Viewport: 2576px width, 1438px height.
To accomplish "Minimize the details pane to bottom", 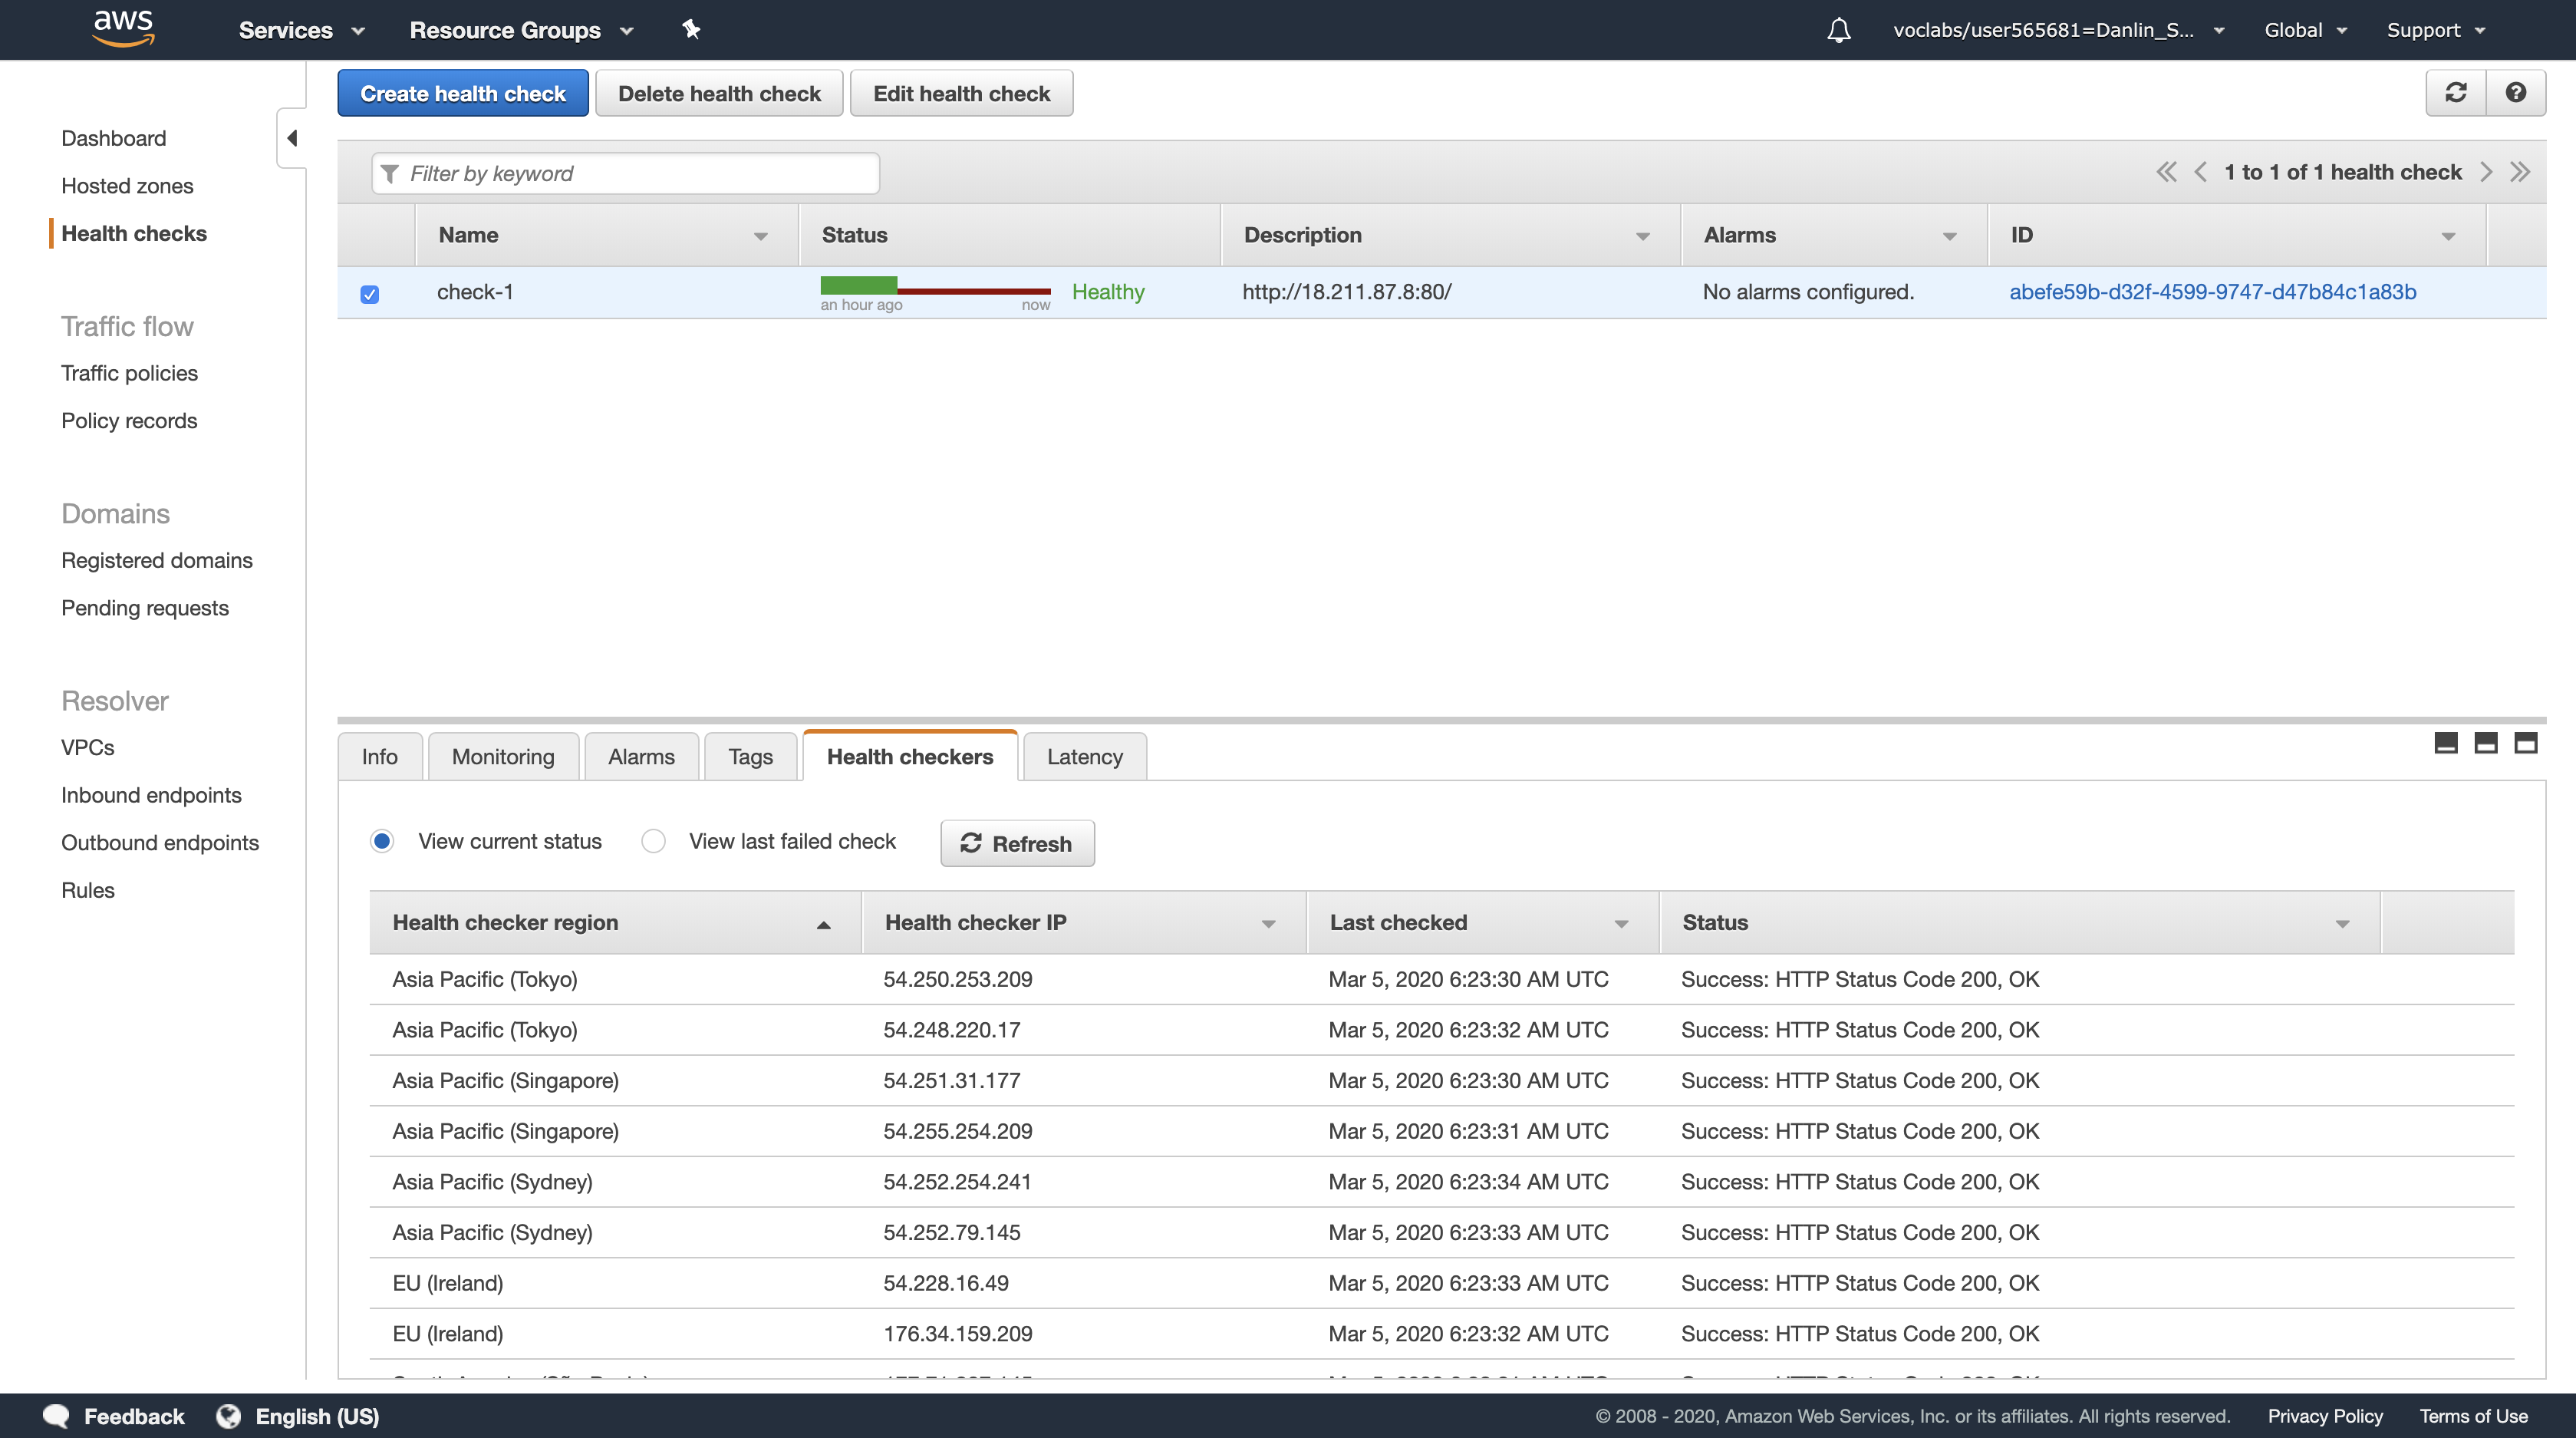I will pyautogui.click(x=2445, y=743).
